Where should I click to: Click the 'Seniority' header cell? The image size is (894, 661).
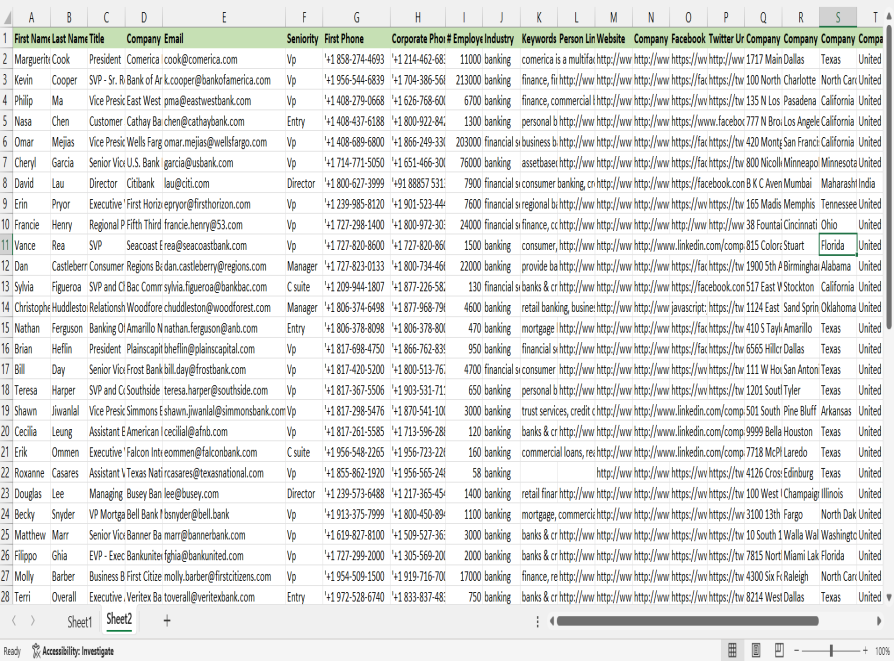[x=304, y=39]
